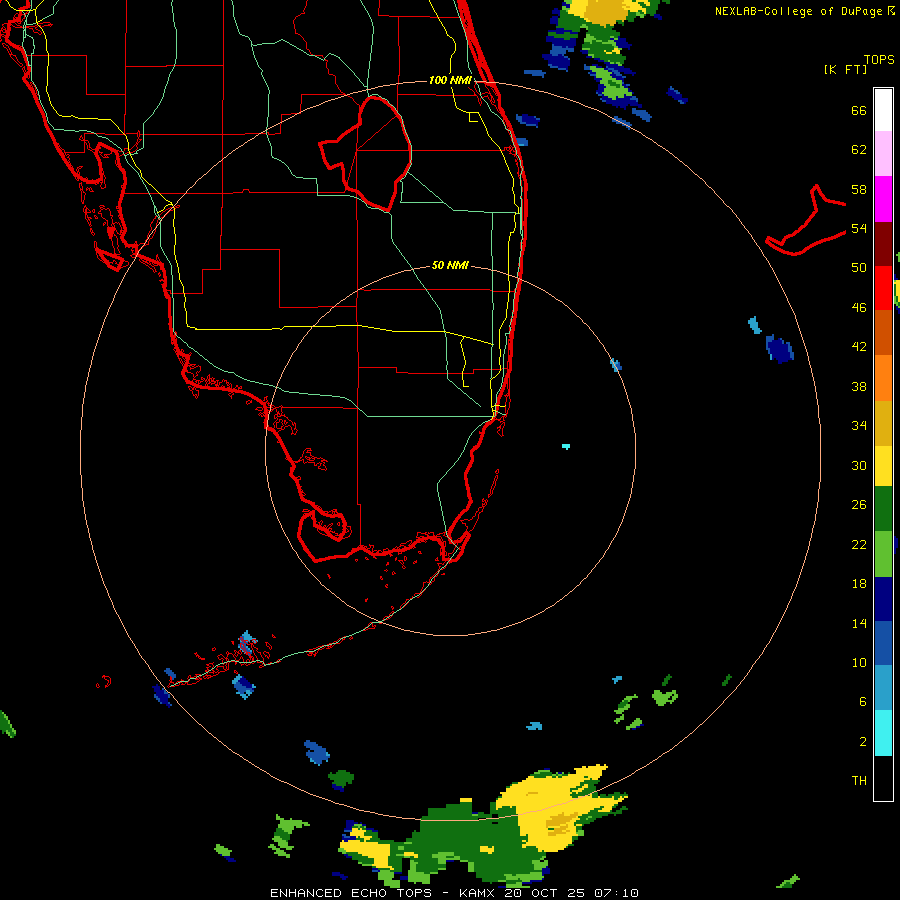Select the '58' scale value
The height and width of the screenshot is (900, 900).
coord(859,189)
